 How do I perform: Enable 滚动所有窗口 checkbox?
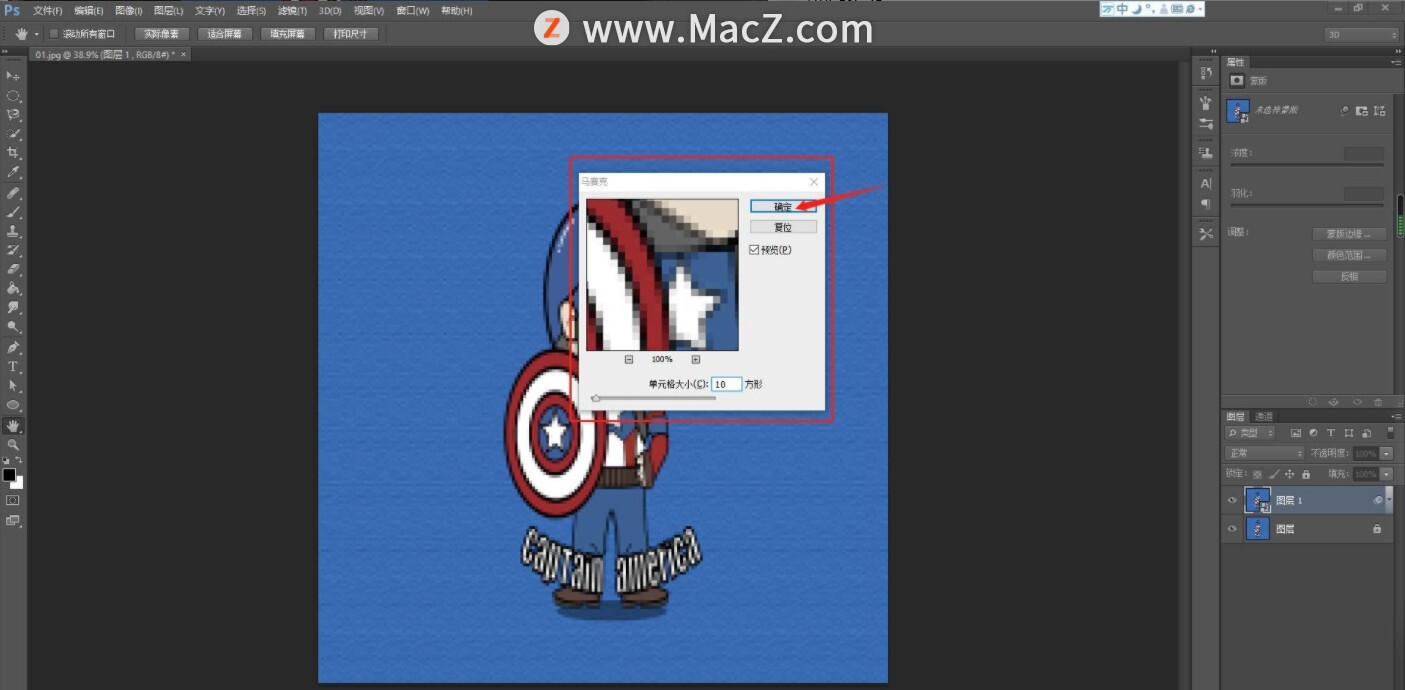coord(53,34)
